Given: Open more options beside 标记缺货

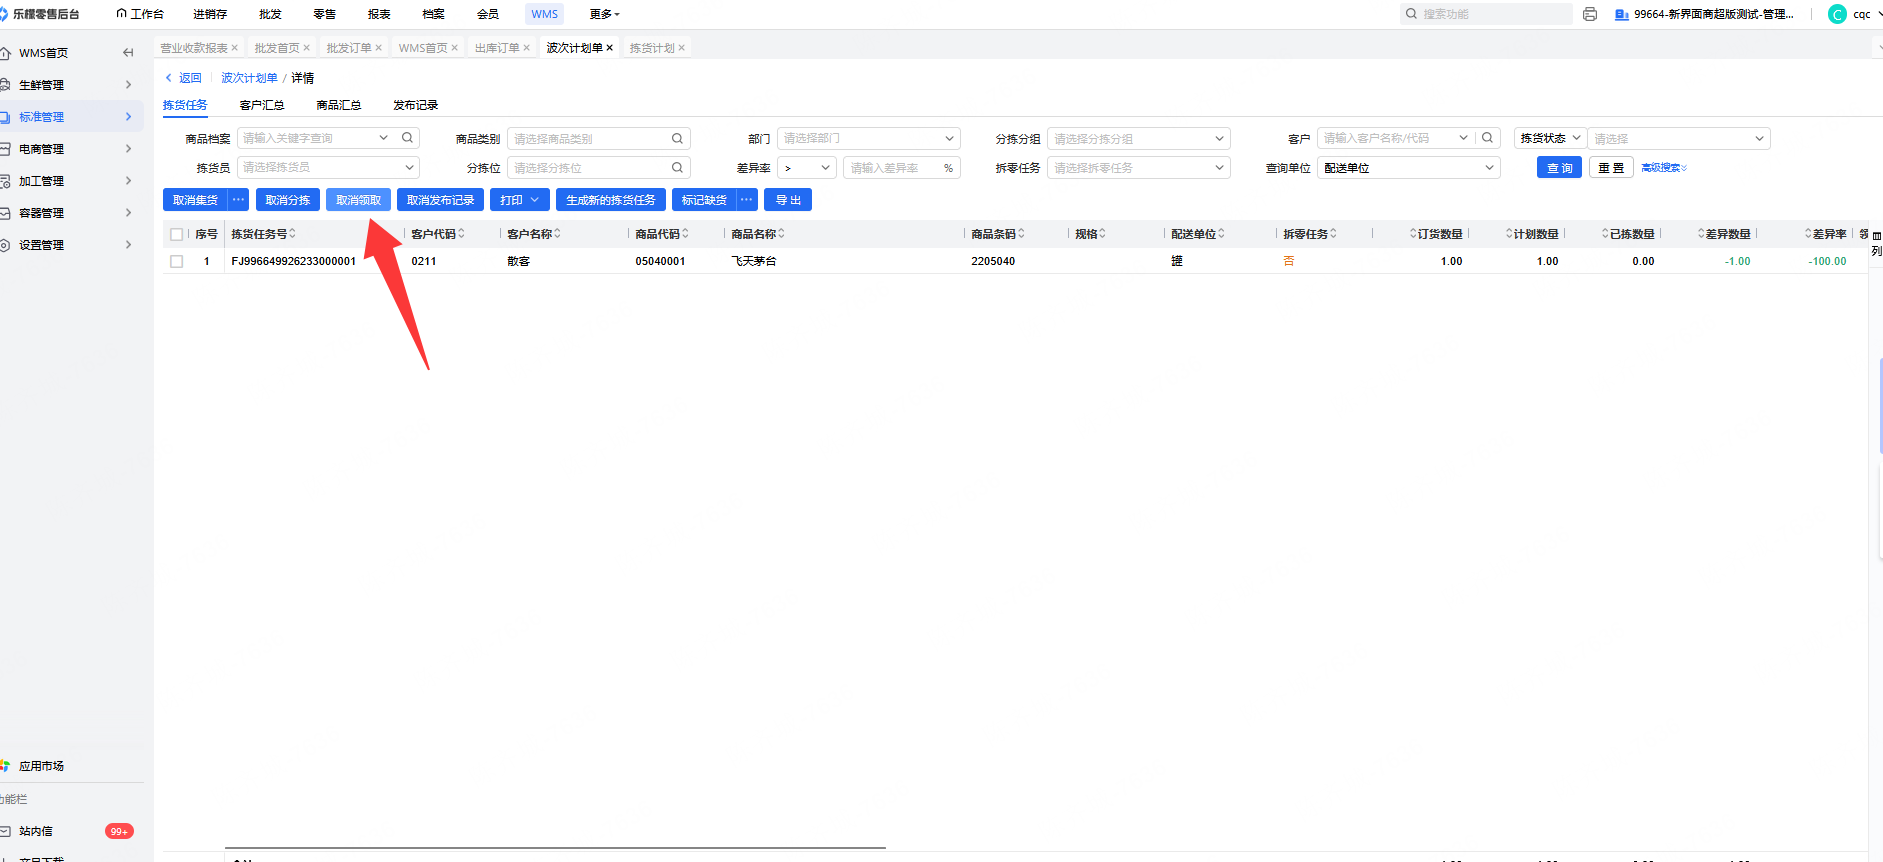Looking at the screenshot, I should [x=747, y=200].
